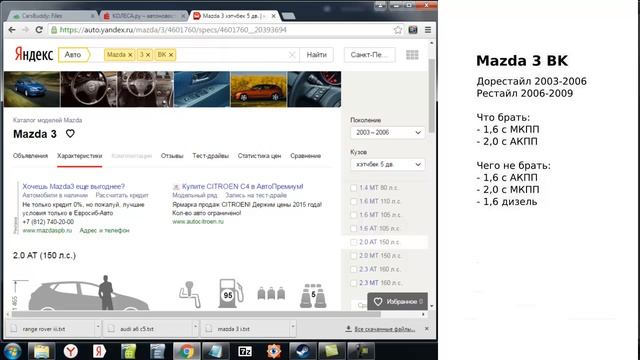Check the 1.6 MT 105 л.с. option
The image size is (640, 360).
(353, 215)
